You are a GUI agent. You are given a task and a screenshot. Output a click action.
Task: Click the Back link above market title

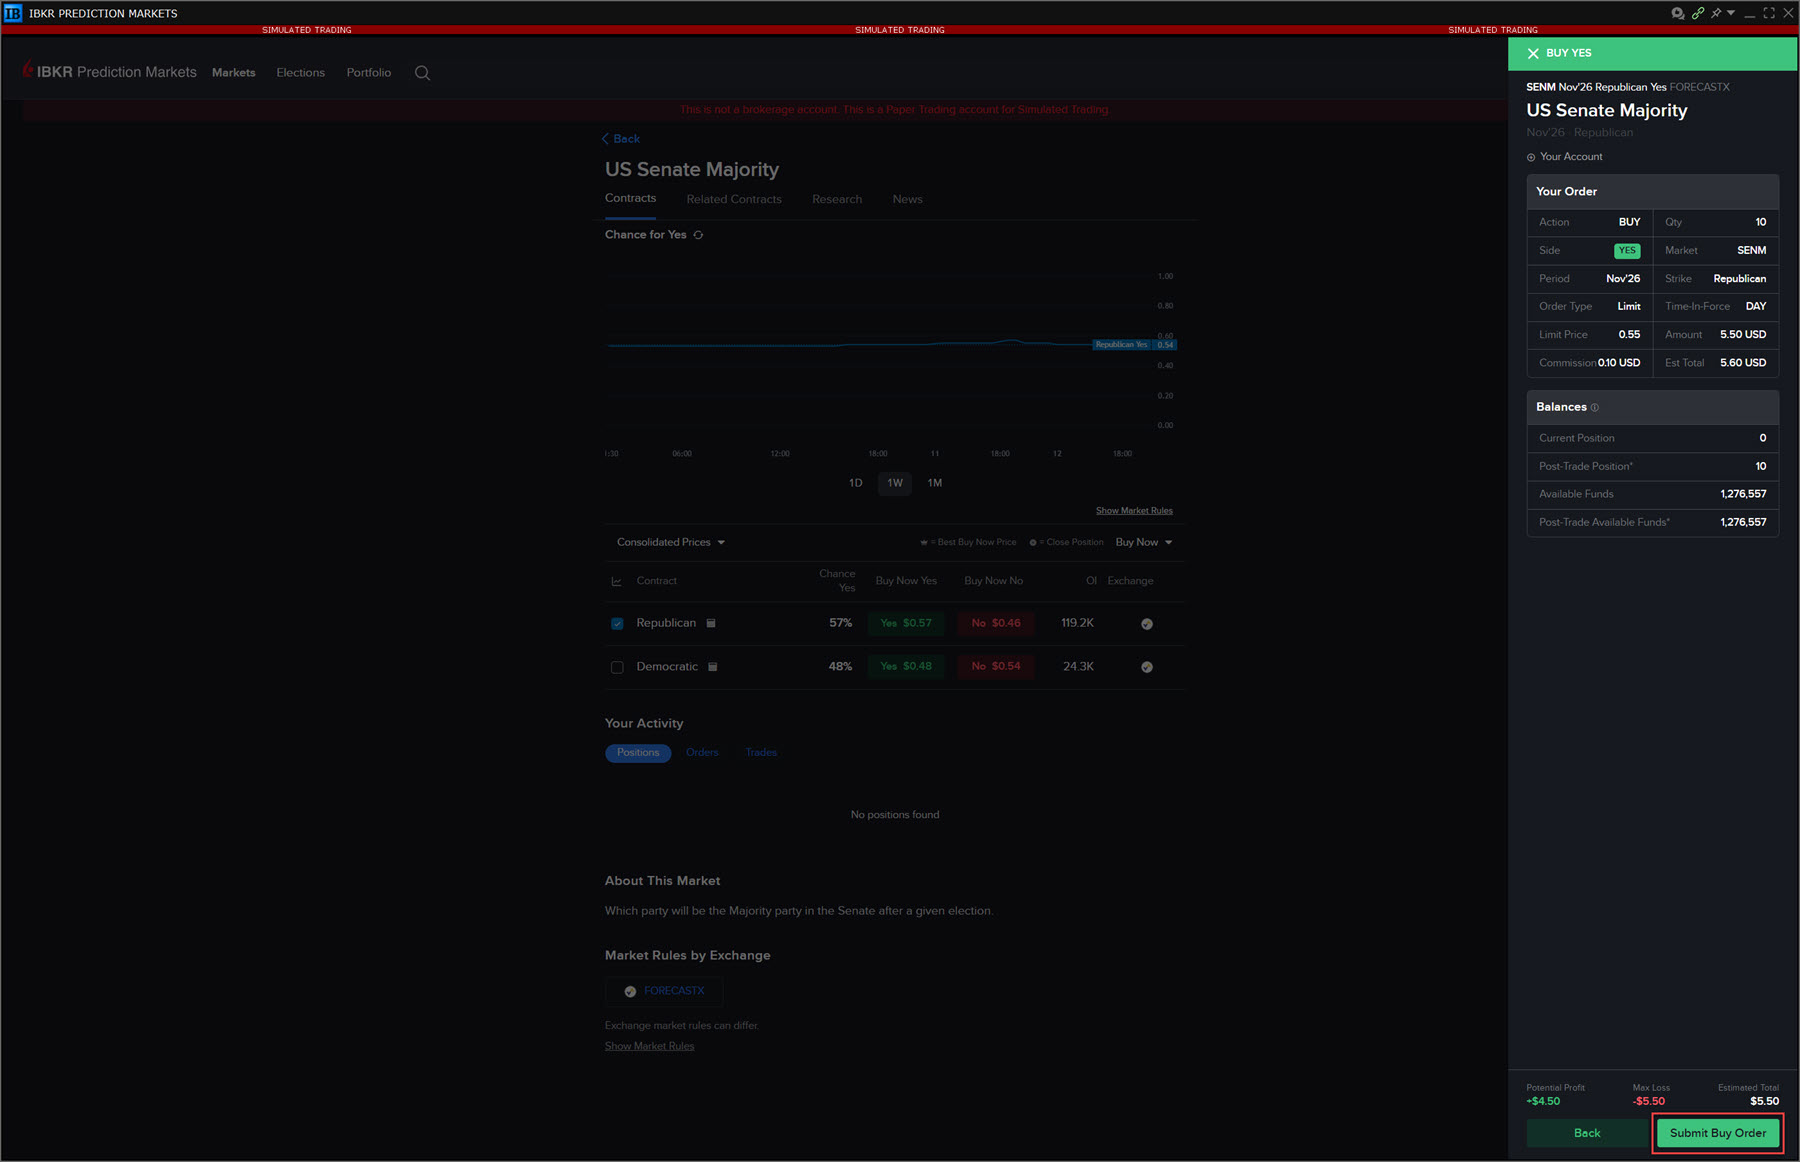tap(621, 139)
